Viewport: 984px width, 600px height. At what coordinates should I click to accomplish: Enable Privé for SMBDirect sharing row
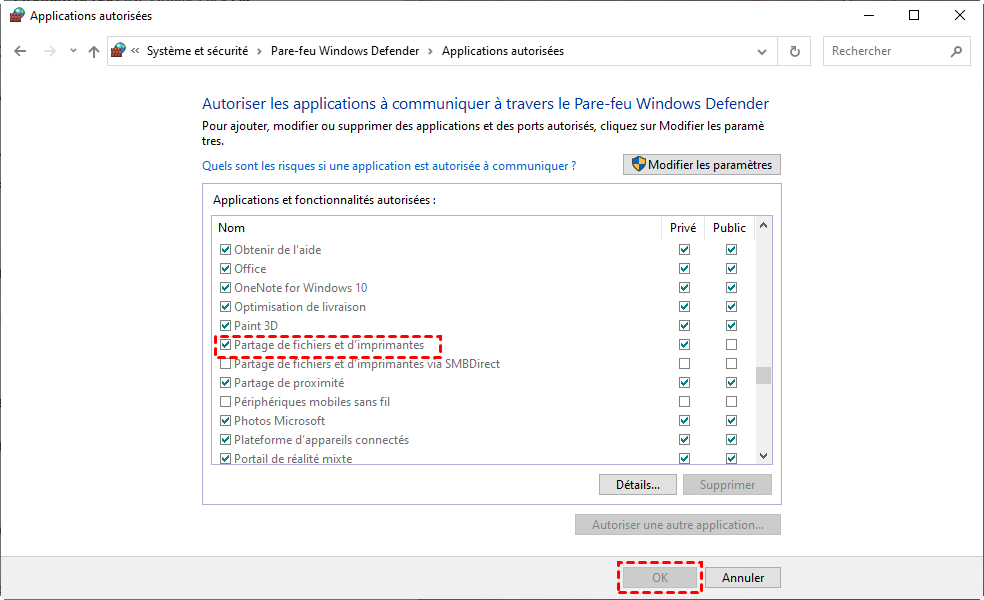pyautogui.click(x=685, y=364)
